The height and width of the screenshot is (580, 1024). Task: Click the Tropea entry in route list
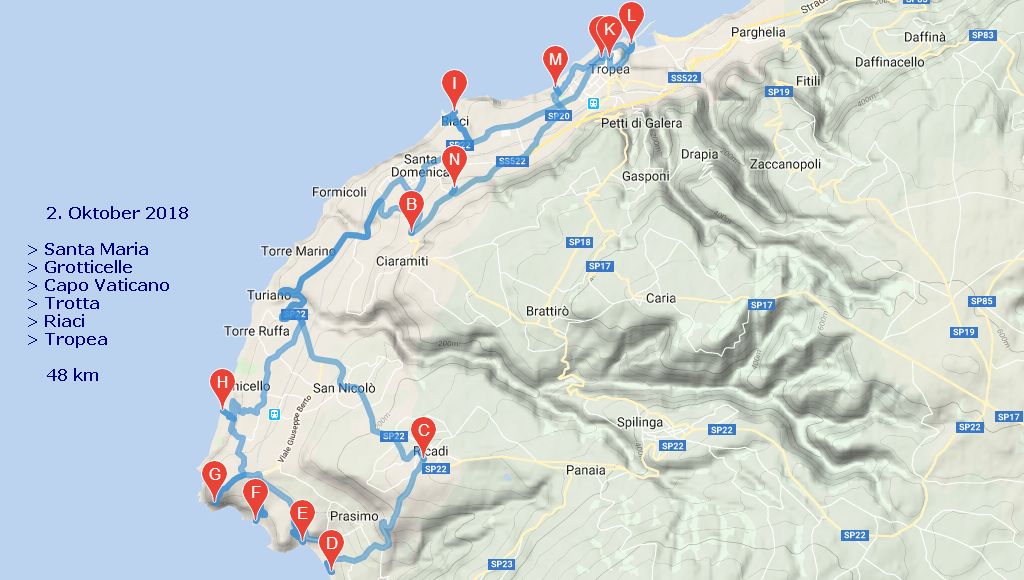[76, 340]
